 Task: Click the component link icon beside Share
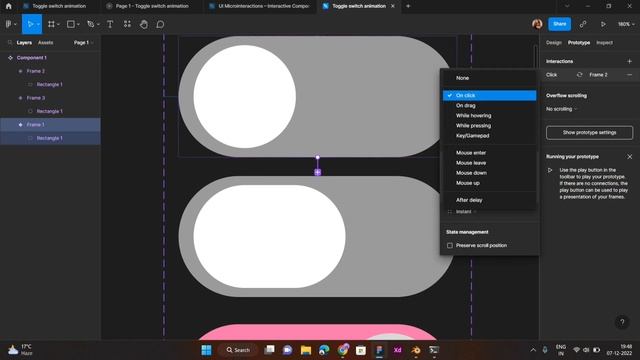pyautogui.click(x=583, y=24)
